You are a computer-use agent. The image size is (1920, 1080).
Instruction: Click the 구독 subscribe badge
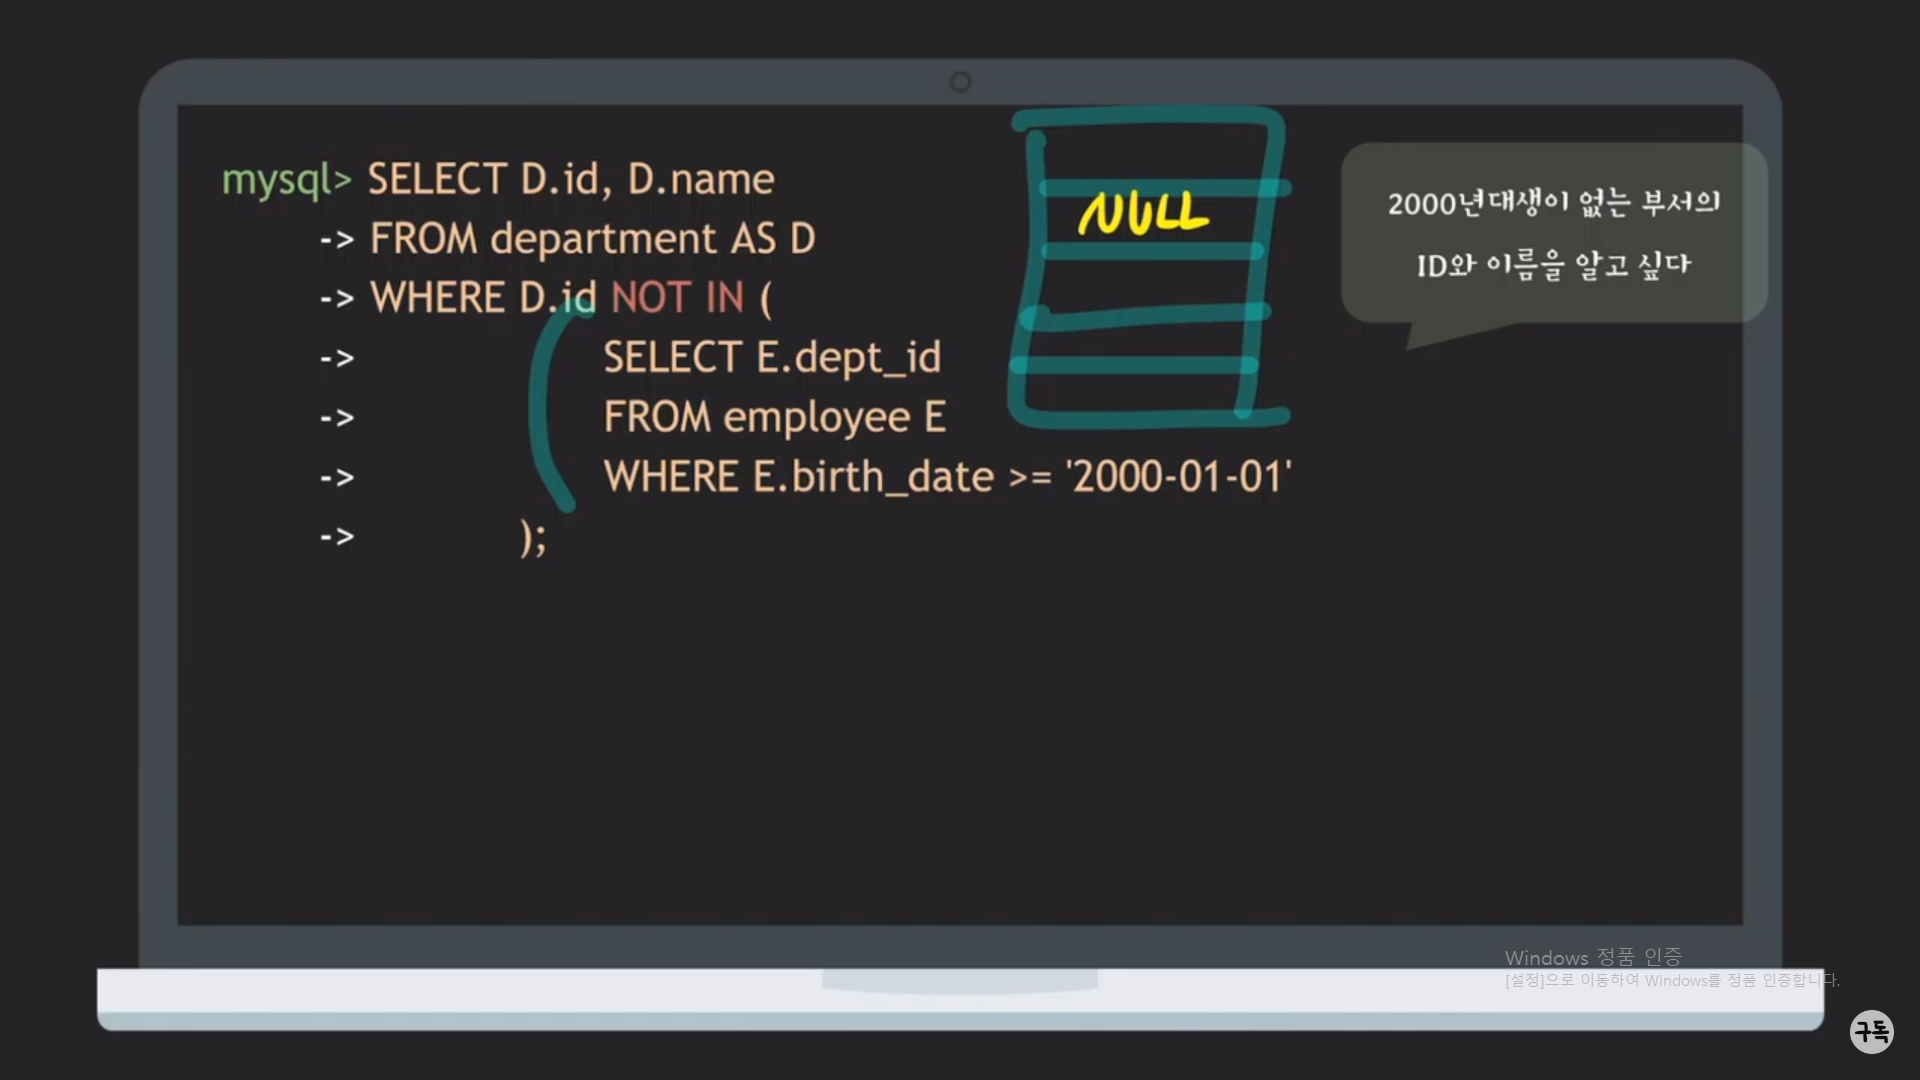click(1871, 1031)
